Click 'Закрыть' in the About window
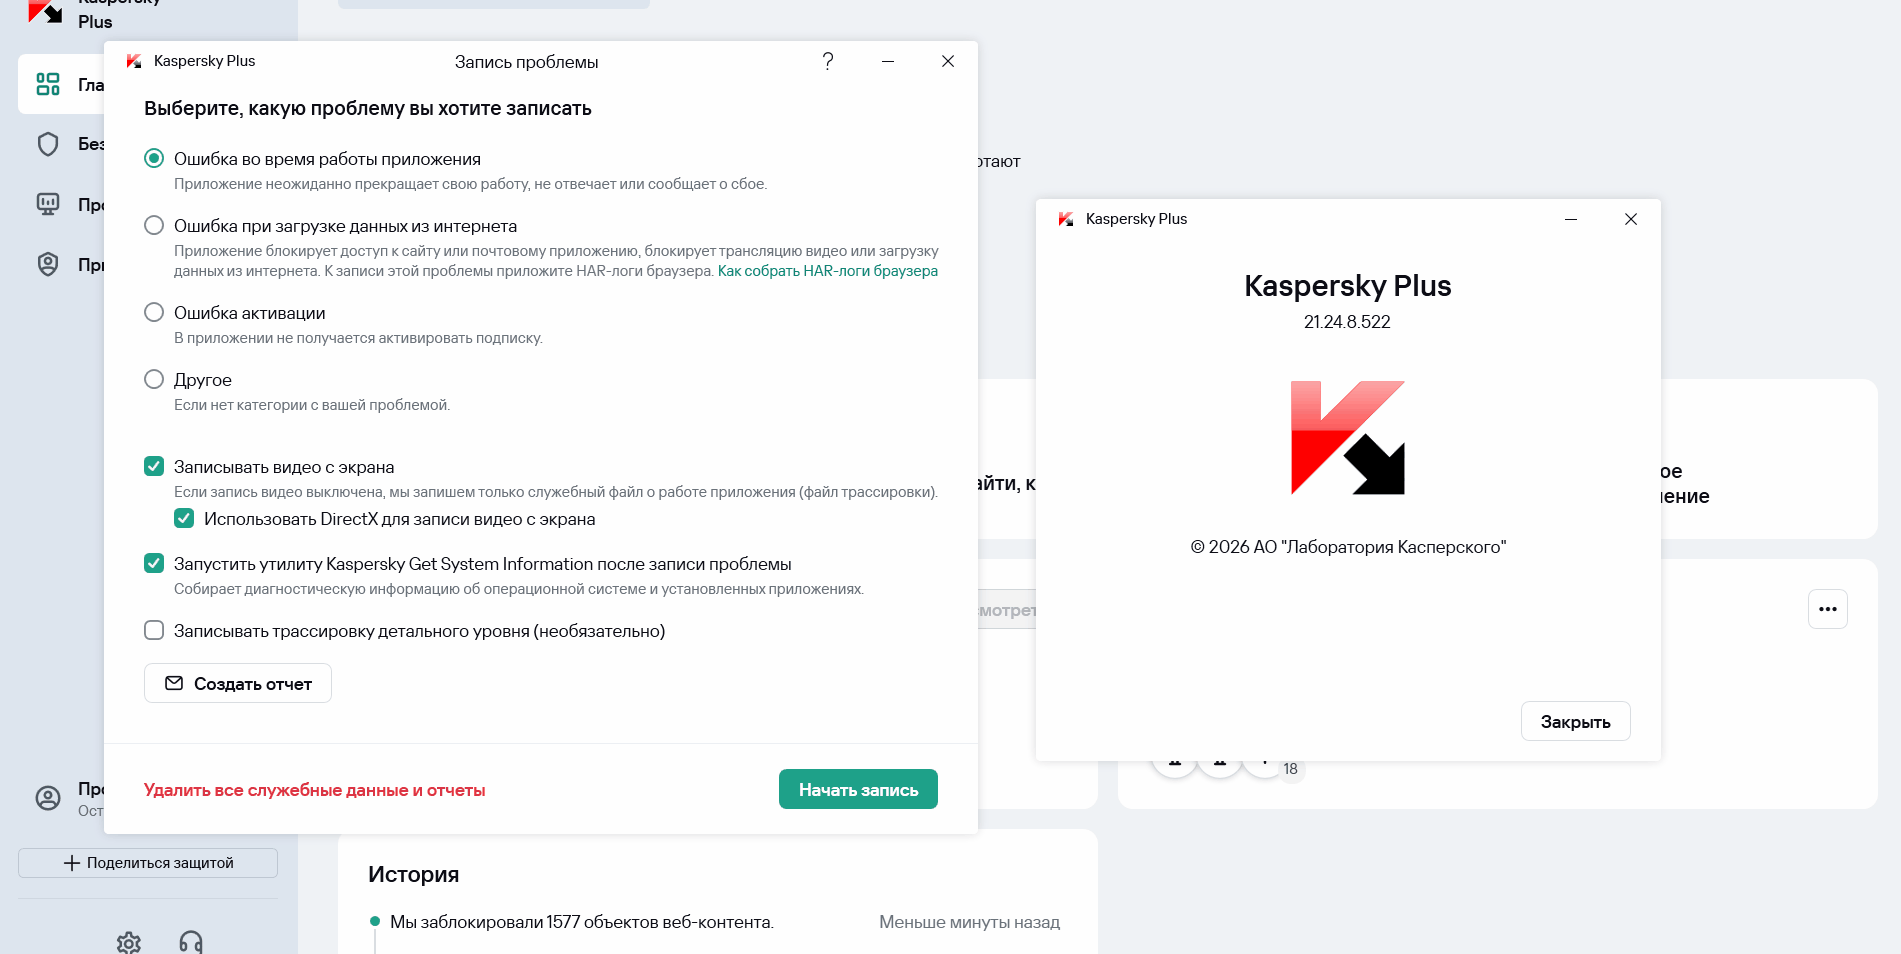The width and height of the screenshot is (1901, 954). point(1575,722)
